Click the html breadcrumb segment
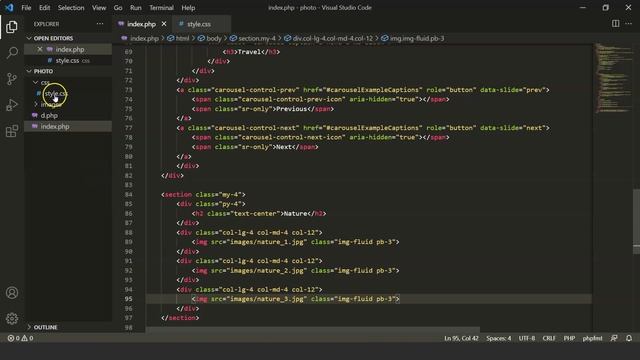Viewport: 640px width, 360px height. point(182,38)
